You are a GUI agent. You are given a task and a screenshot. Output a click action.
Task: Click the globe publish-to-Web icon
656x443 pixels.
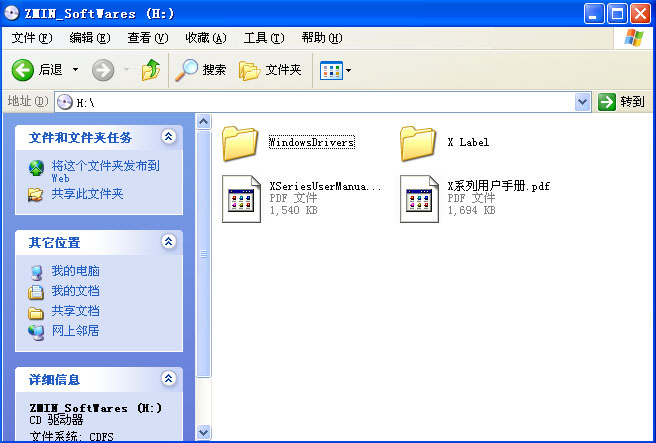(36, 168)
